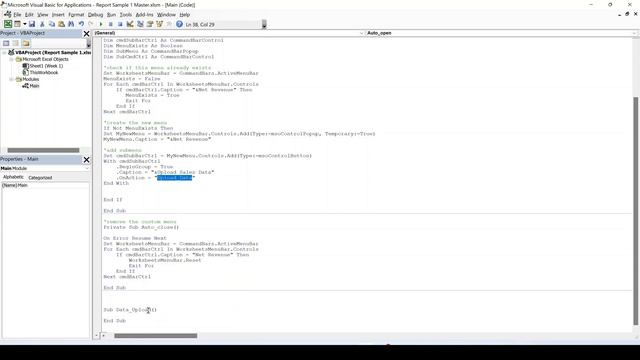This screenshot has width=640, height=360.
Task: Open the Insert menu
Action: point(58,15)
